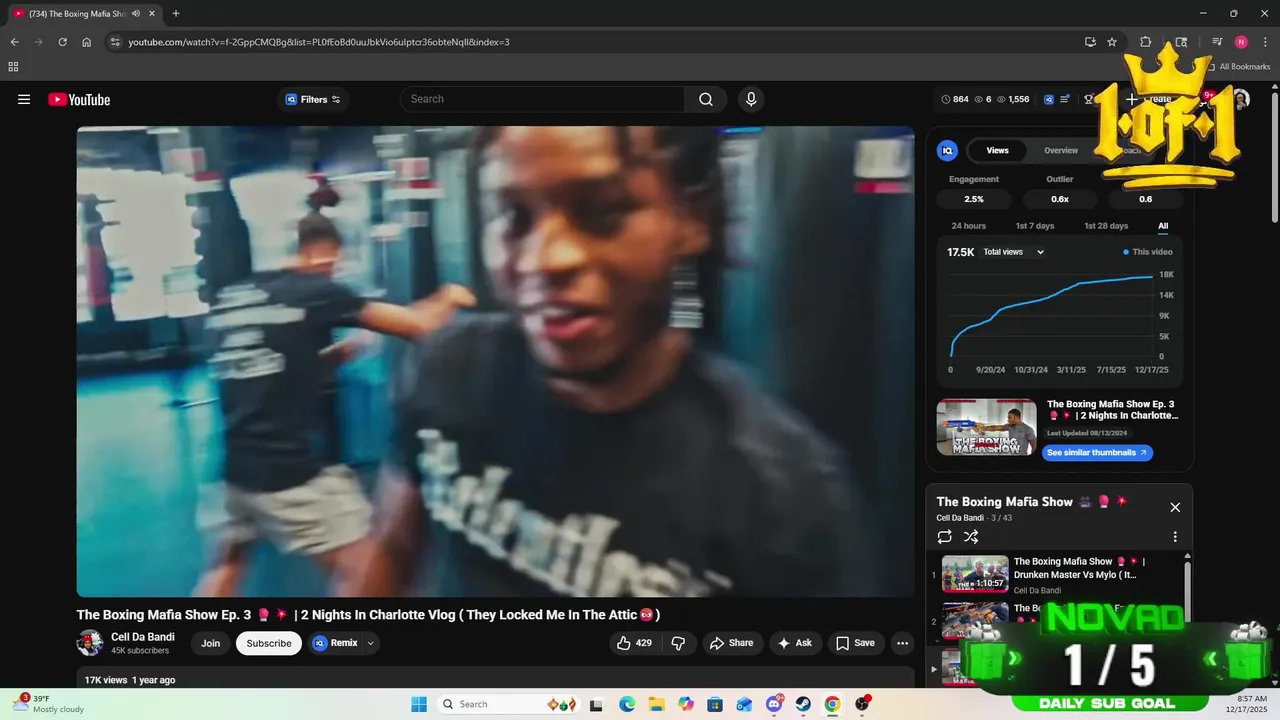
Task: Open the weather widget on taskbar
Action: pos(48,704)
